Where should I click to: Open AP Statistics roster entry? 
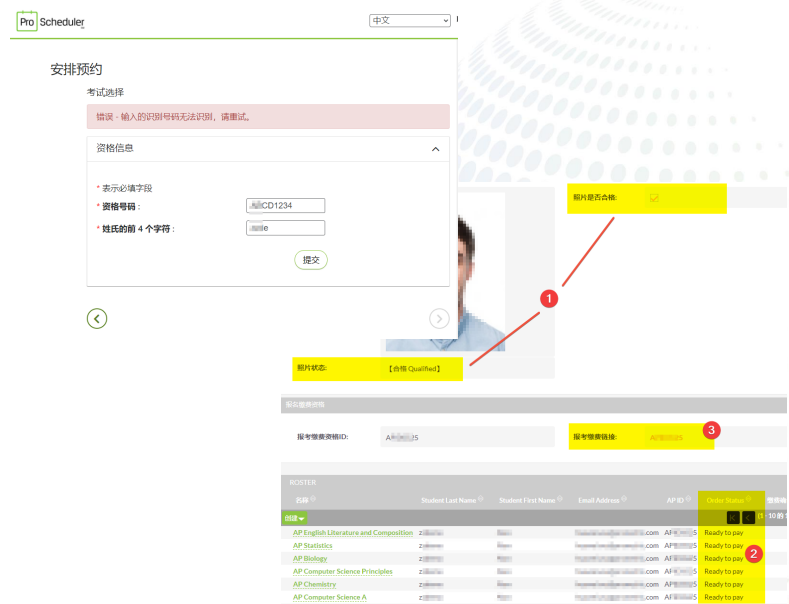(x=312, y=546)
